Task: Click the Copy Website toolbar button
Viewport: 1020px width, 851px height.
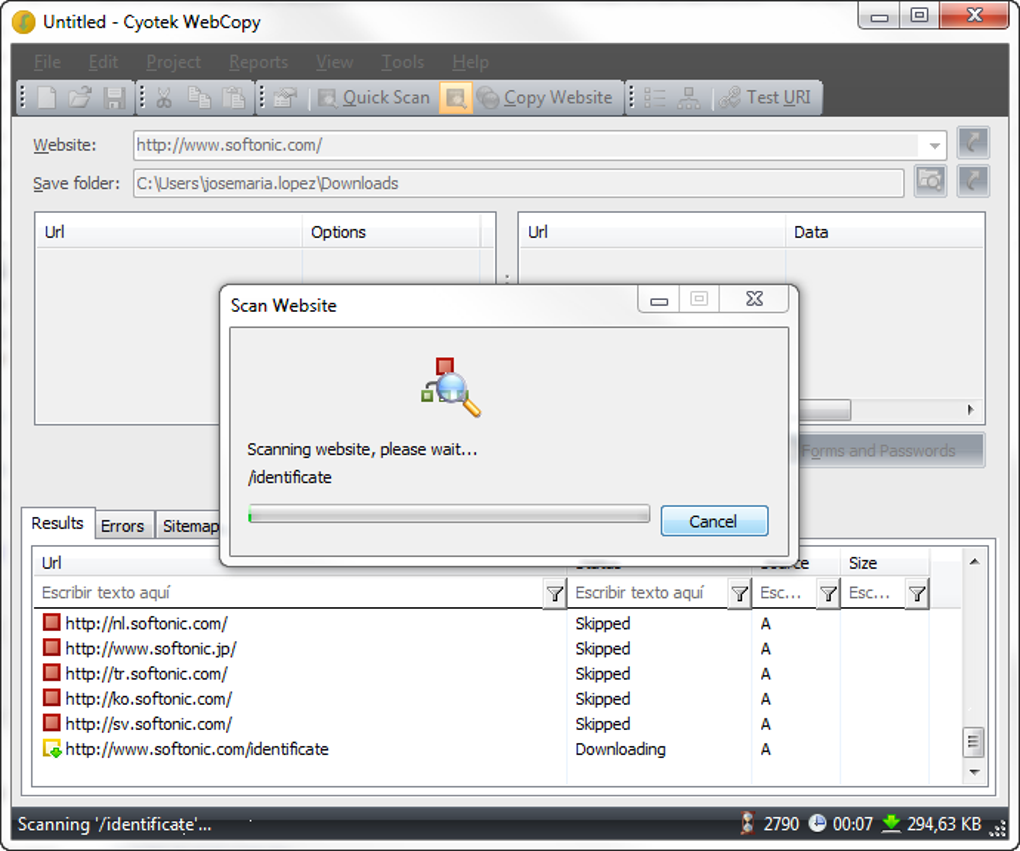Action: click(x=545, y=98)
